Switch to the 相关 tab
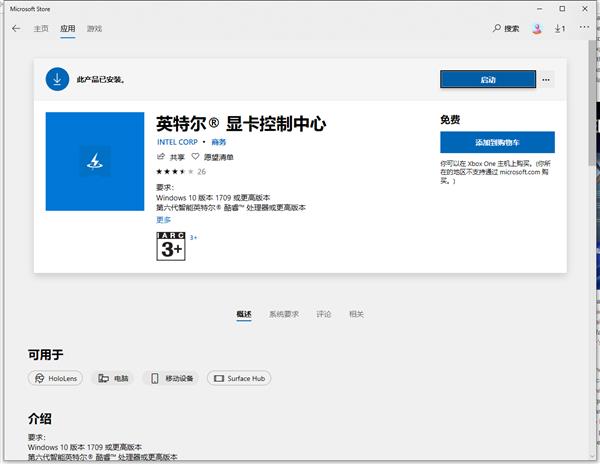The width and height of the screenshot is (600, 464). coord(356,314)
